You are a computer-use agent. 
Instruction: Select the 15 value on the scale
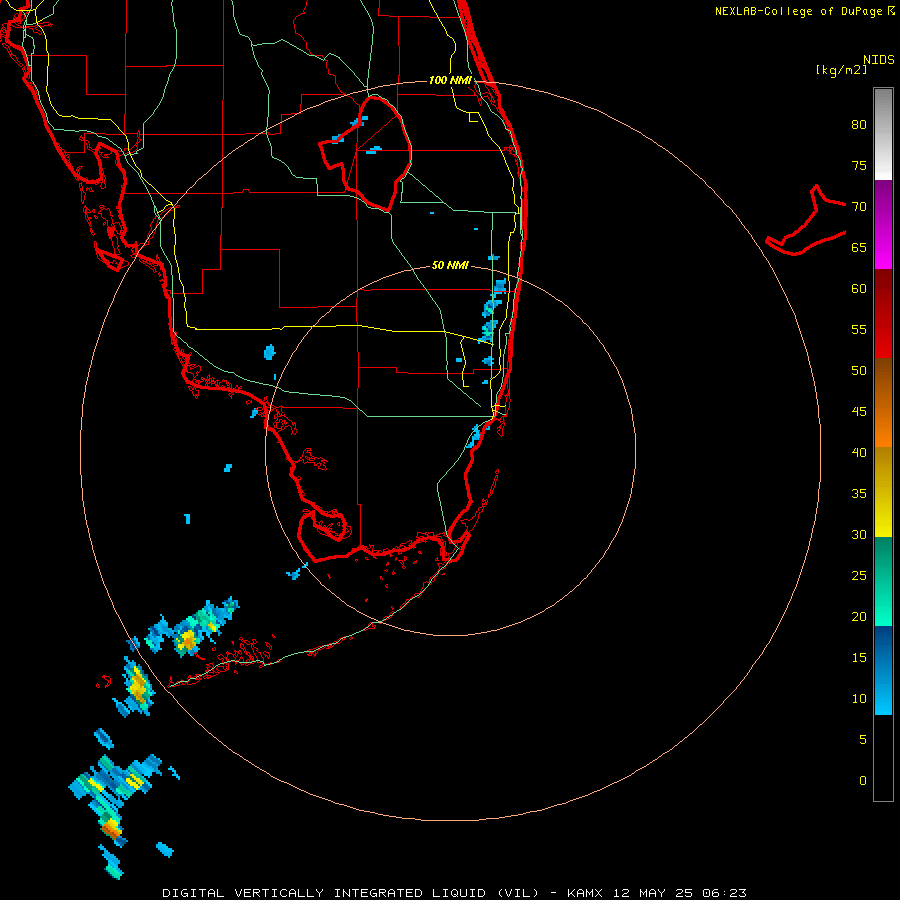coord(859,658)
